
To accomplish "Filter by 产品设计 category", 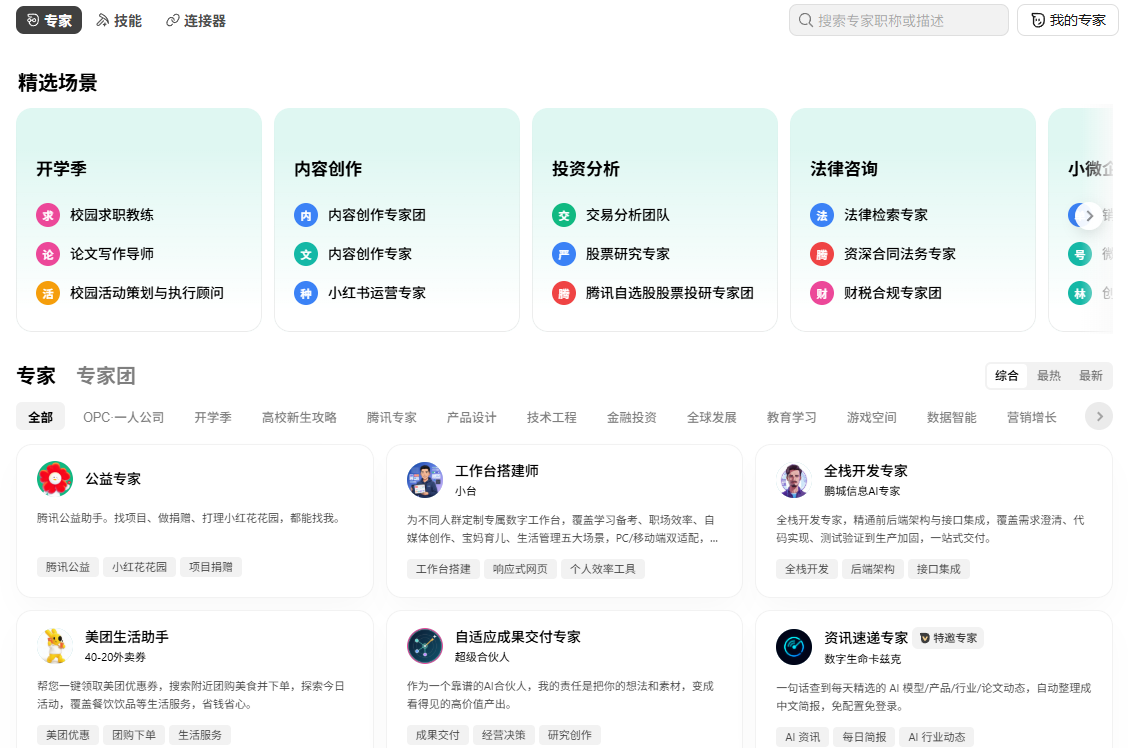I will coord(471,417).
